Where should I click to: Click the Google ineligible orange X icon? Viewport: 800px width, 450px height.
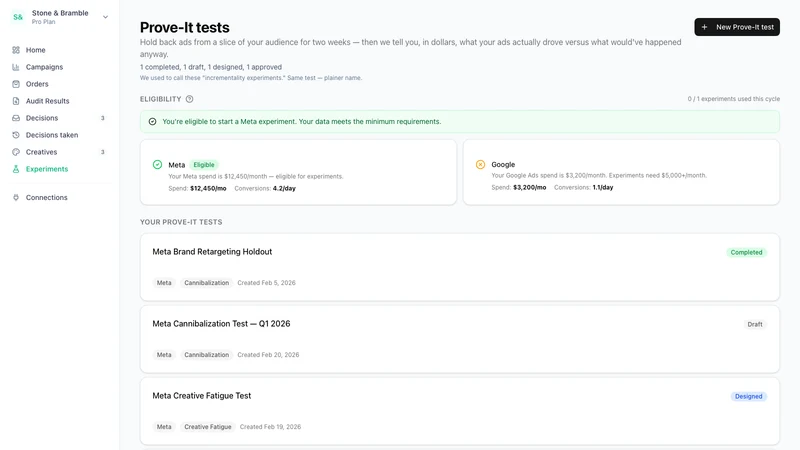pos(480,164)
